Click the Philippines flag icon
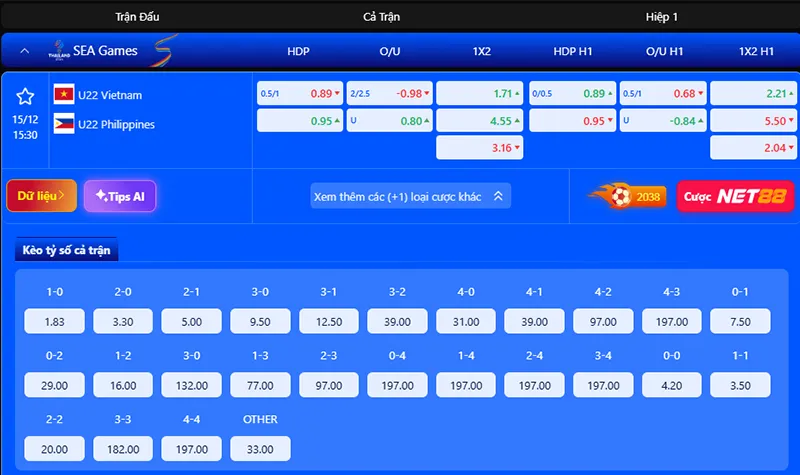 64,124
